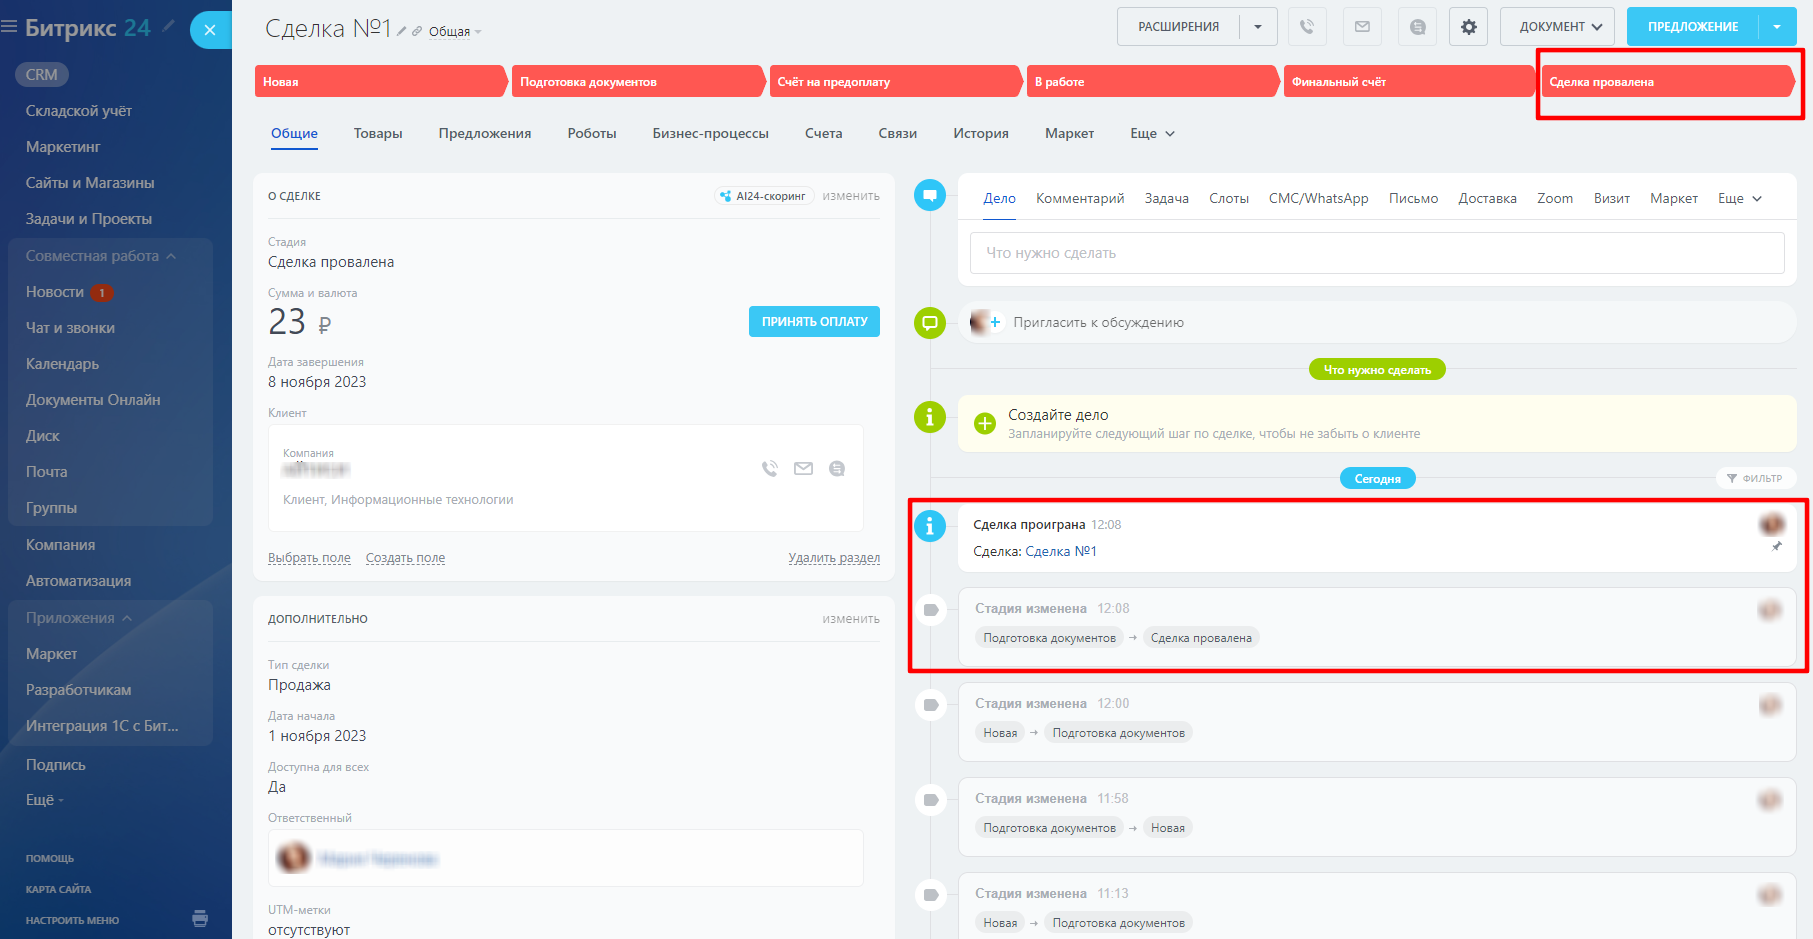The width and height of the screenshot is (1813, 939).
Task: Click the green comment icon in the timeline
Action: (x=930, y=322)
